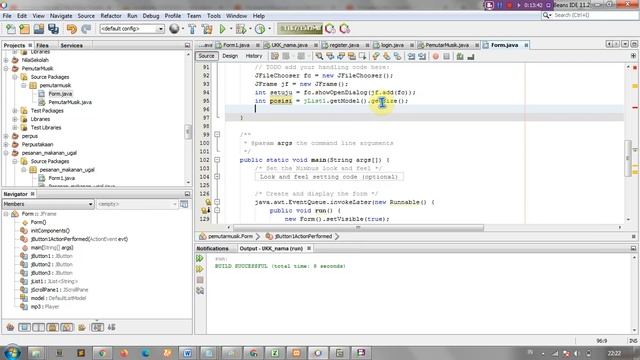Click the Stop square icon in the Output panel
The image size is (640, 360).
[200, 280]
